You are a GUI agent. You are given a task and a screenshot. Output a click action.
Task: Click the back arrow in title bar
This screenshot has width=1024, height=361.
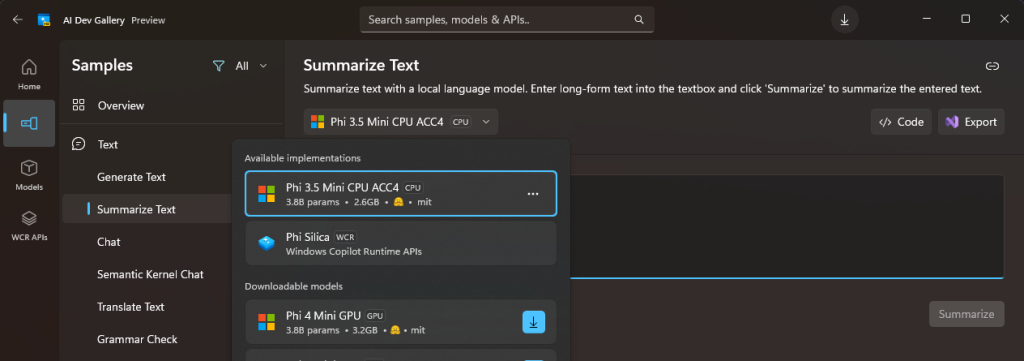(x=18, y=20)
